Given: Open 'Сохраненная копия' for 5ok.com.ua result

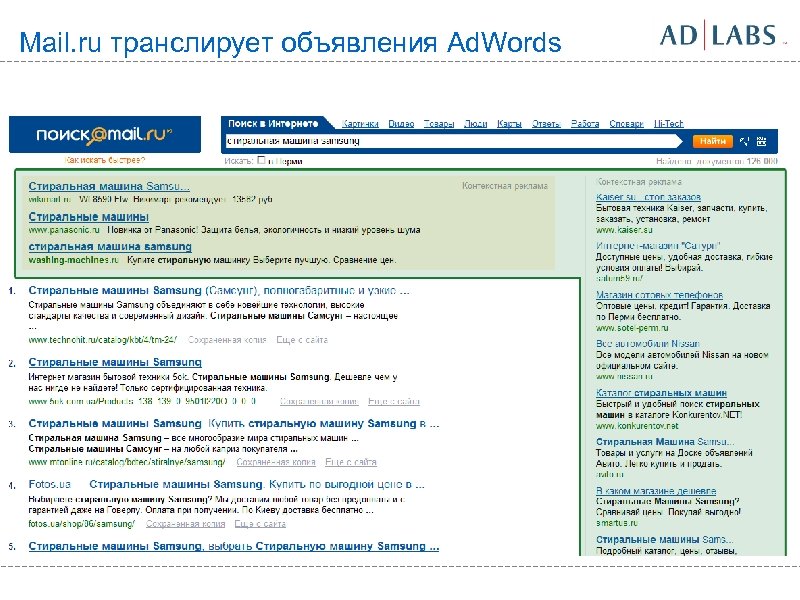Looking at the screenshot, I should point(319,402).
